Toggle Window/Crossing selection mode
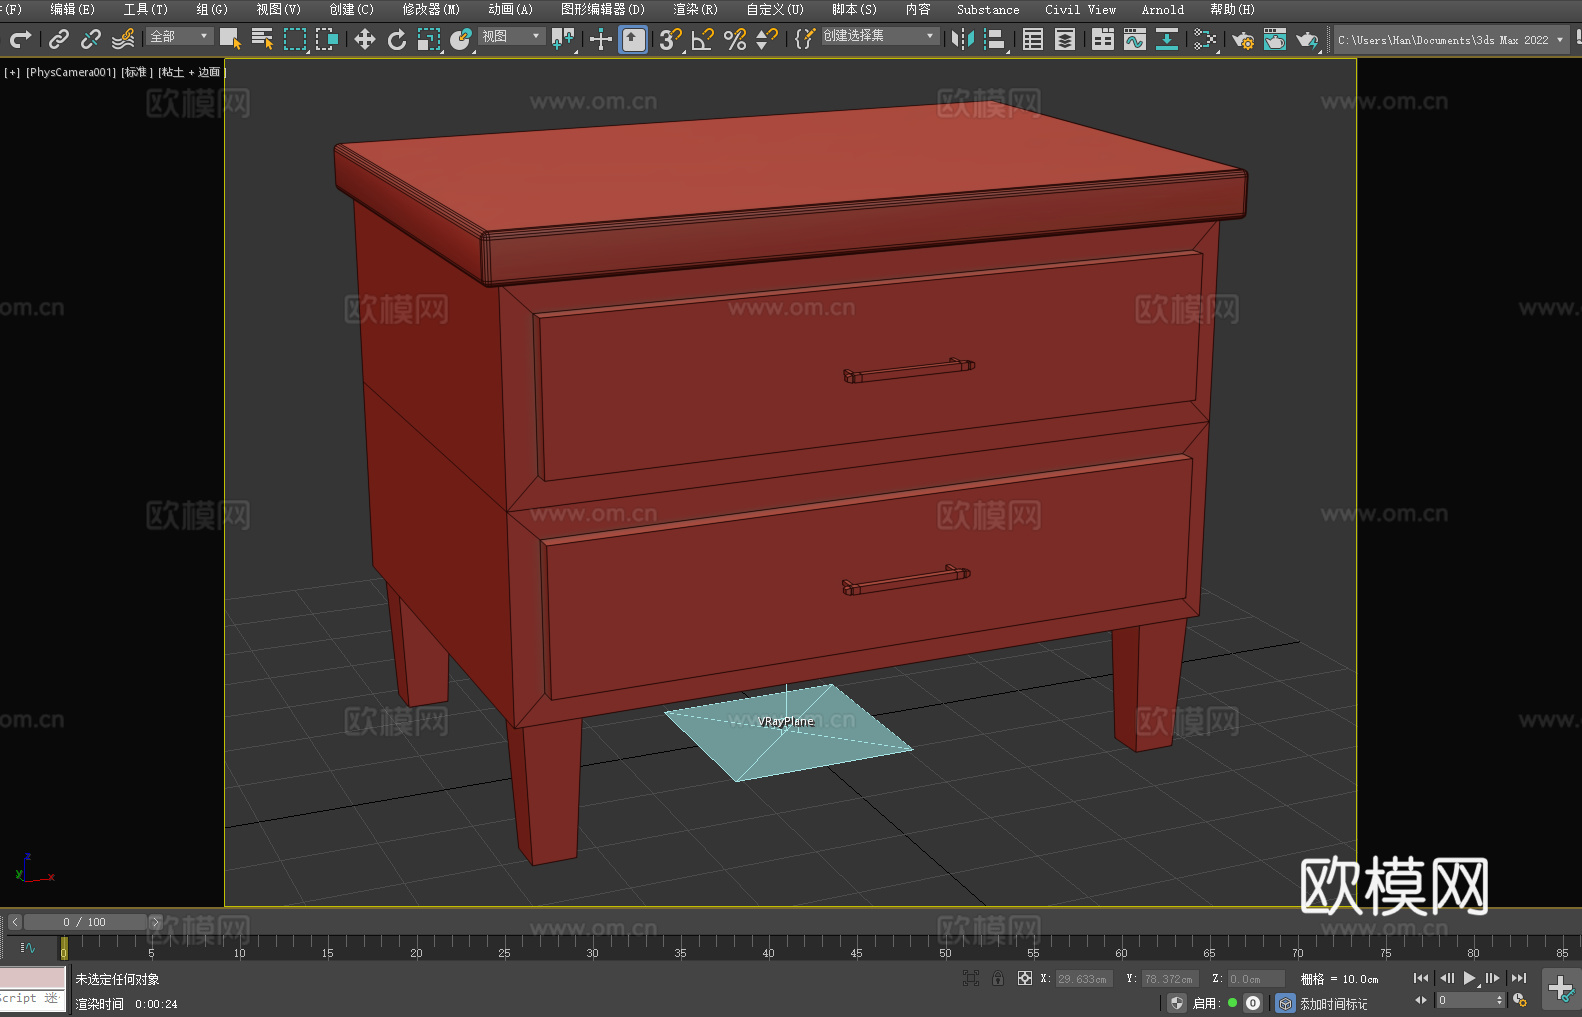Image resolution: width=1582 pixels, height=1017 pixels. [326, 39]
